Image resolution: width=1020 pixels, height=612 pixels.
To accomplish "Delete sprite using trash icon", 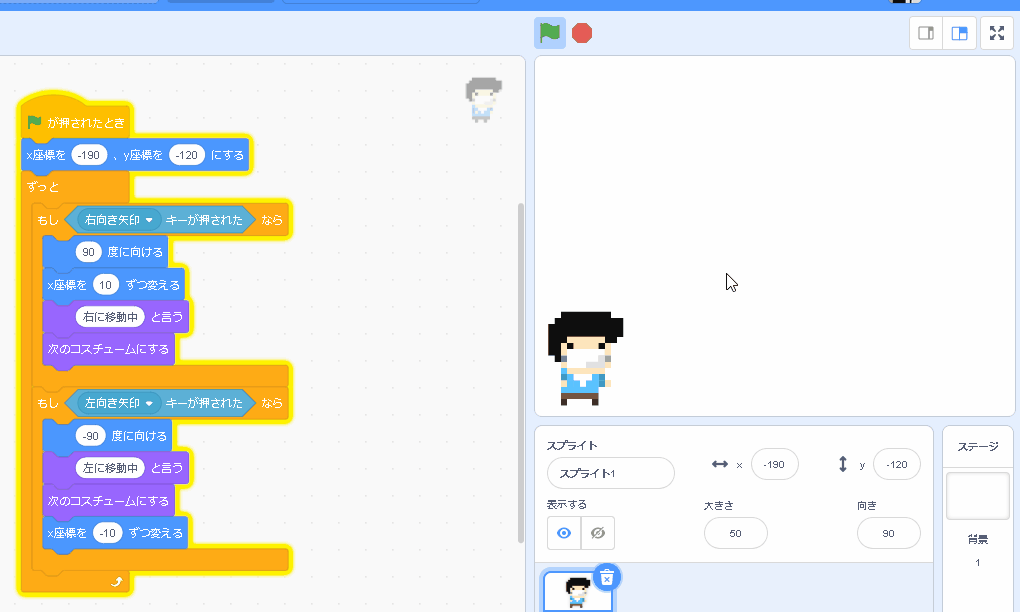I will point(606,577).
